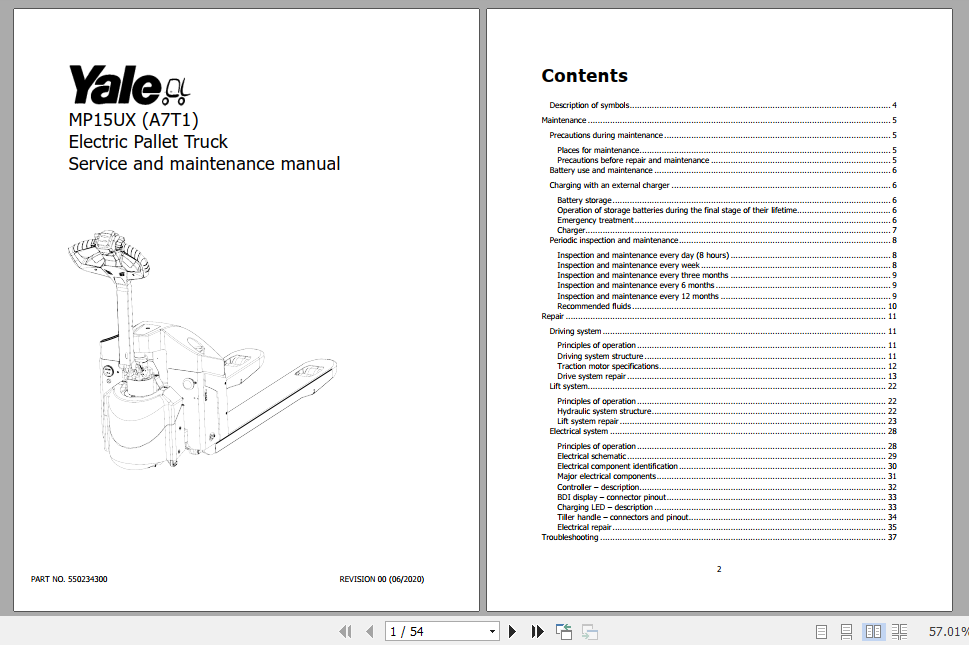Toggle the facing pages view mode

point(872,631)
